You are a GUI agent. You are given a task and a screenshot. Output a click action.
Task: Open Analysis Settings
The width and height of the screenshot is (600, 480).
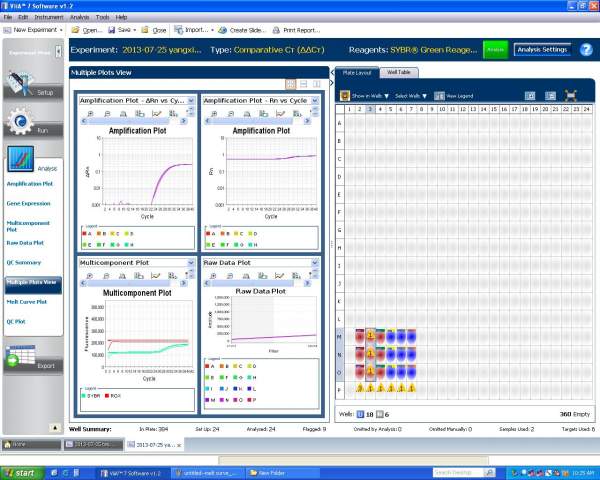tap(542, 50)
